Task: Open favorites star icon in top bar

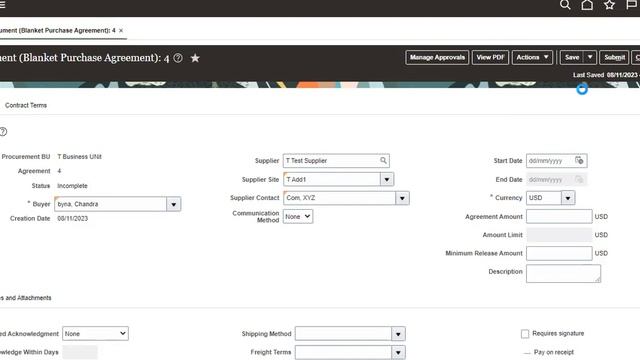Action: pyautogui.click(x=609, y=5)
